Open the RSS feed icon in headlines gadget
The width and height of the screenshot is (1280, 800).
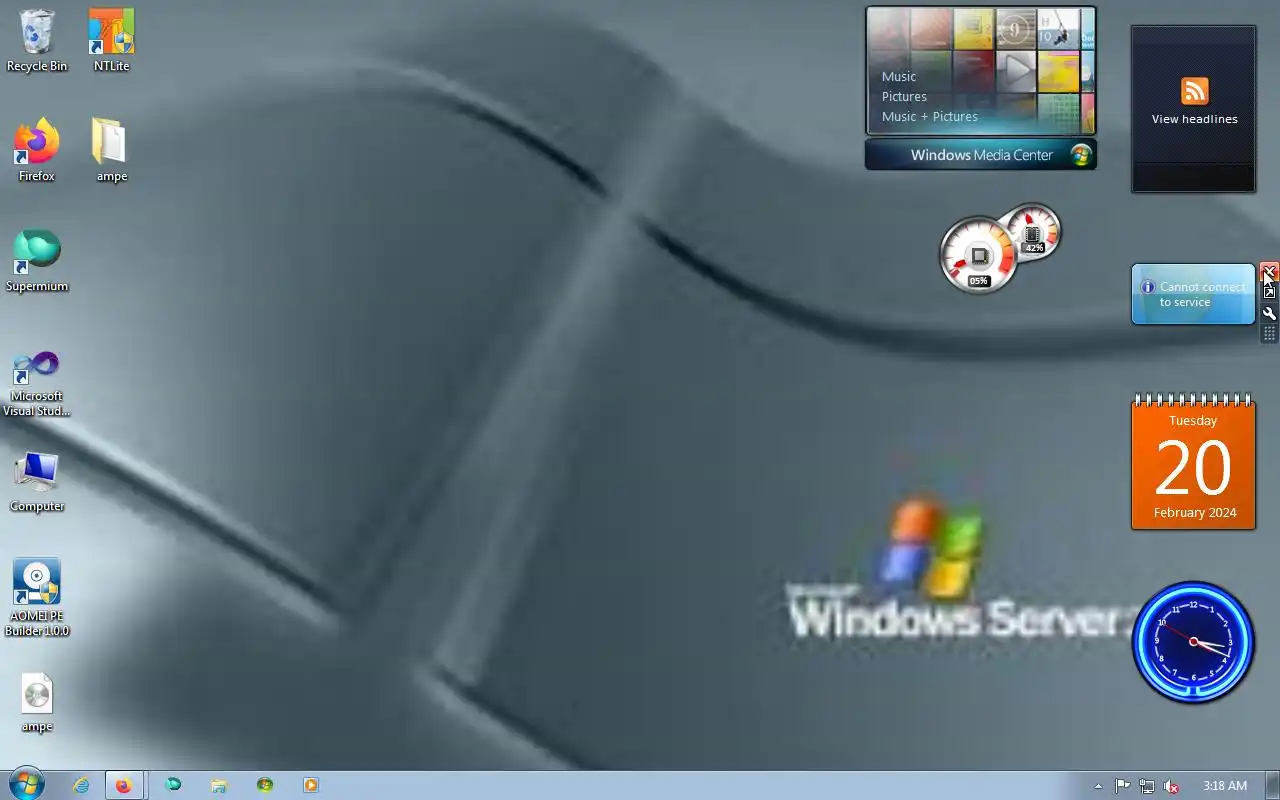[x=1195, y=91]
